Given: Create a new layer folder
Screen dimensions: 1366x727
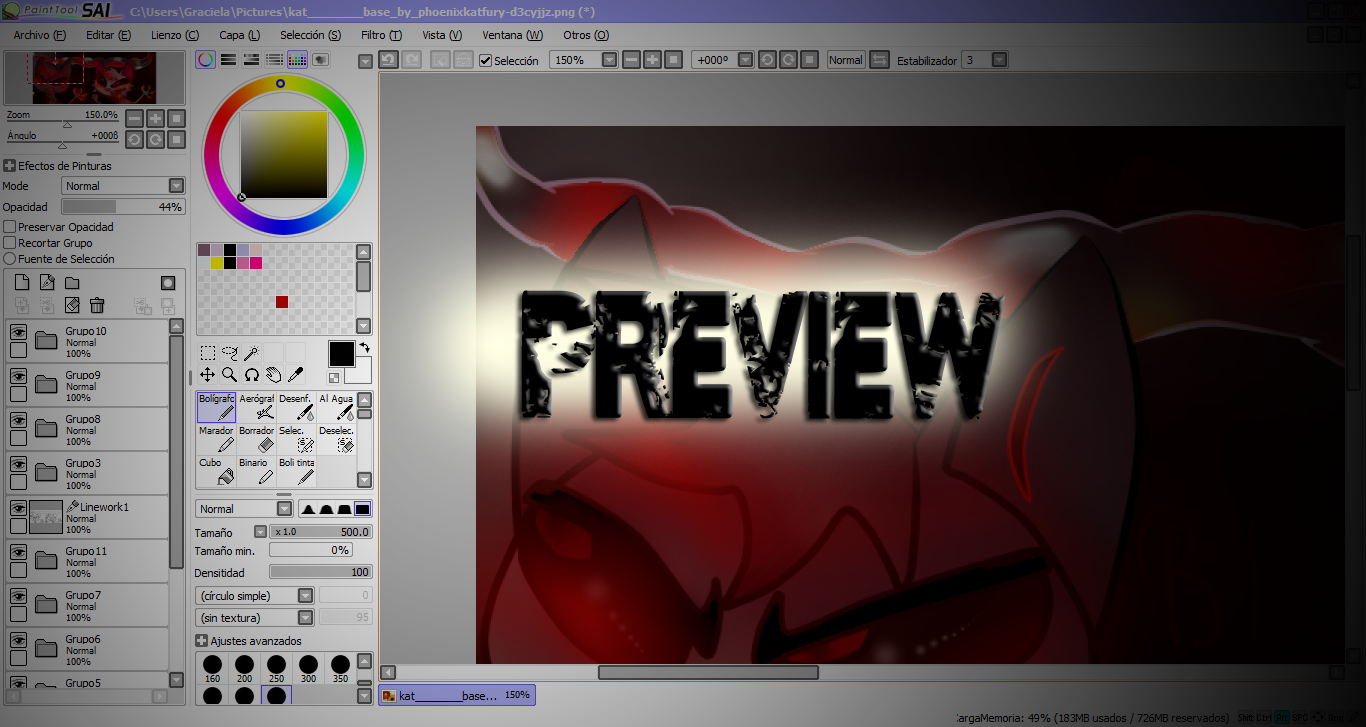Looking at the screenshot, I should click(x=72, y=283).
